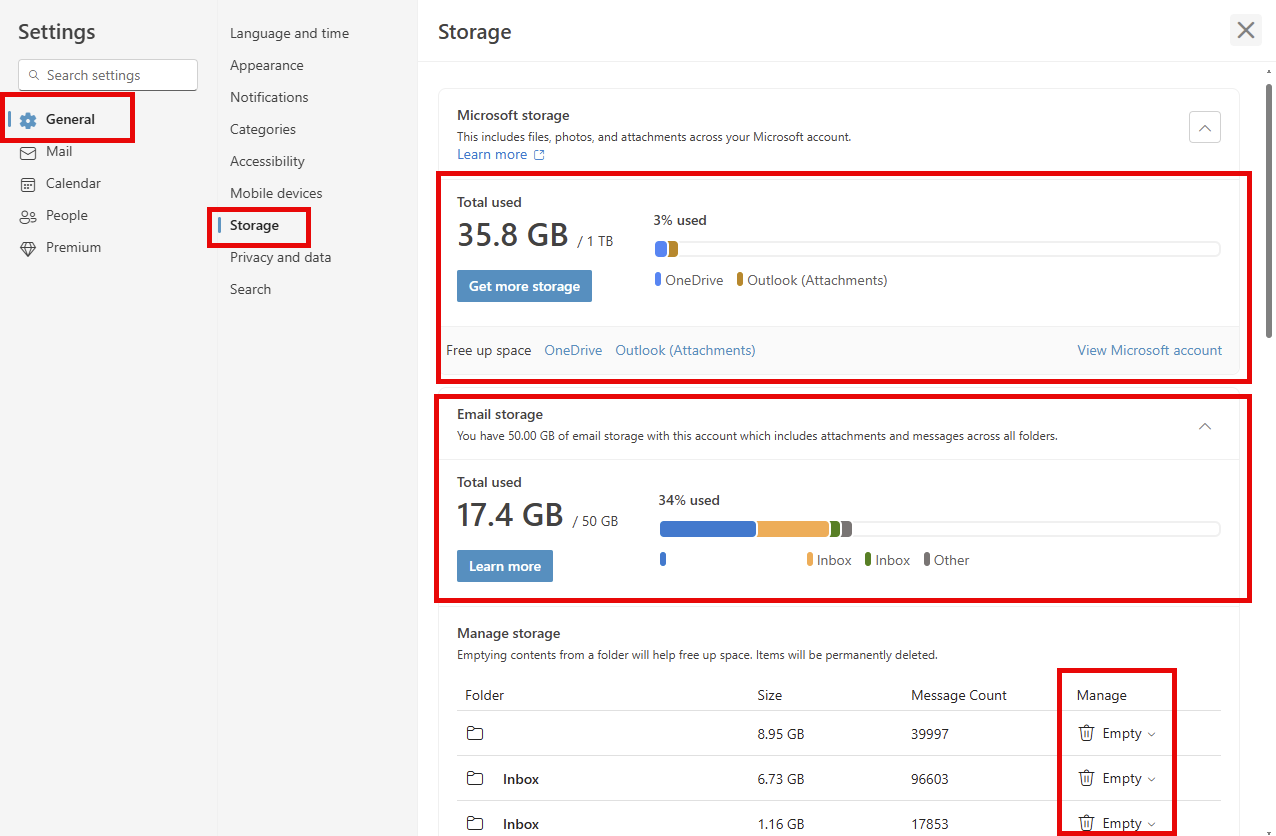Click the OneDrive legend color dot
Screen dimensions: 1276x836
[x=658, y=280]
